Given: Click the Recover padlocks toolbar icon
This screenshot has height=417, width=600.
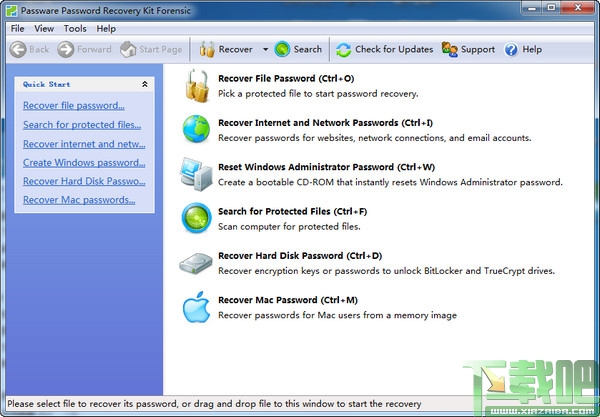Looking at the screenshot, I should tap(207, 50).
